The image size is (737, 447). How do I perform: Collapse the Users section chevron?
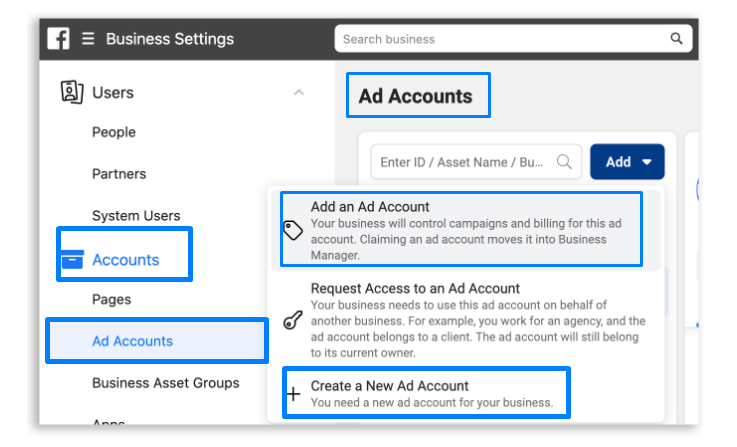tap(298, 92)
